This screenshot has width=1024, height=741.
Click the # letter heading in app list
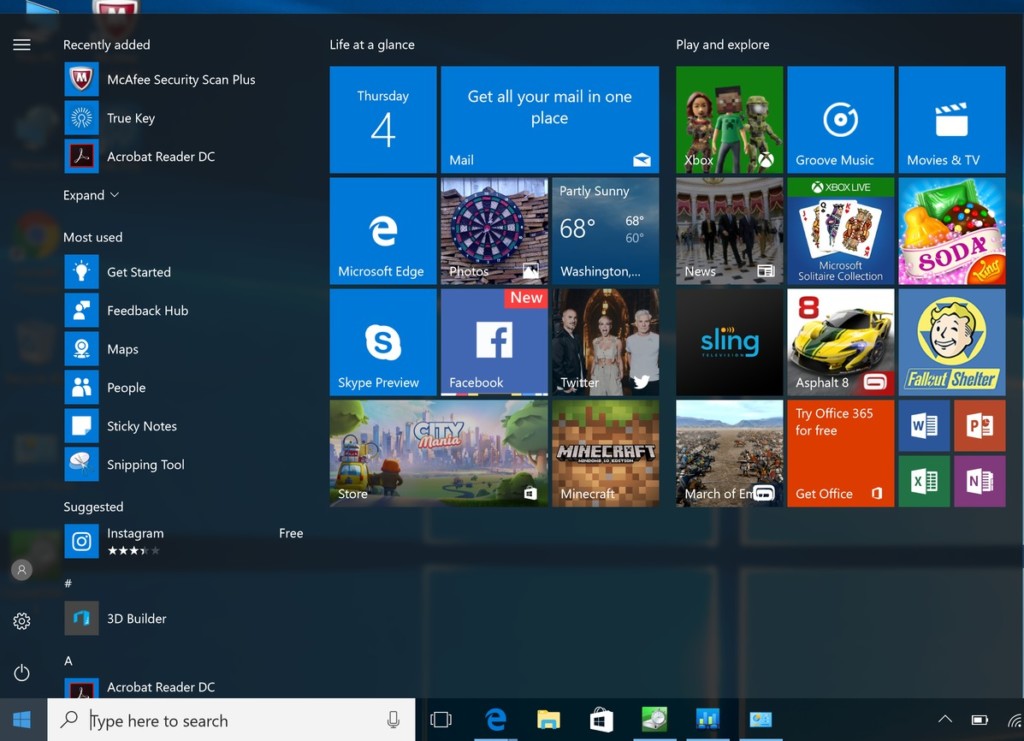[x=68, y=583]
